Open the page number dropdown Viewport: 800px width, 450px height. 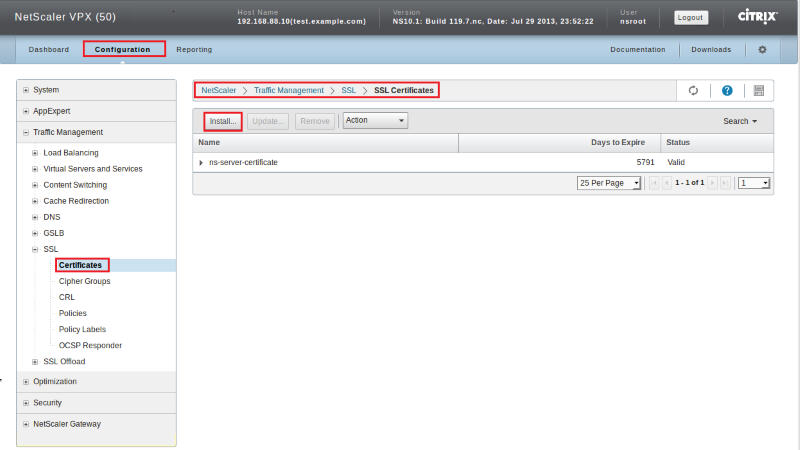tap(754, 183)
